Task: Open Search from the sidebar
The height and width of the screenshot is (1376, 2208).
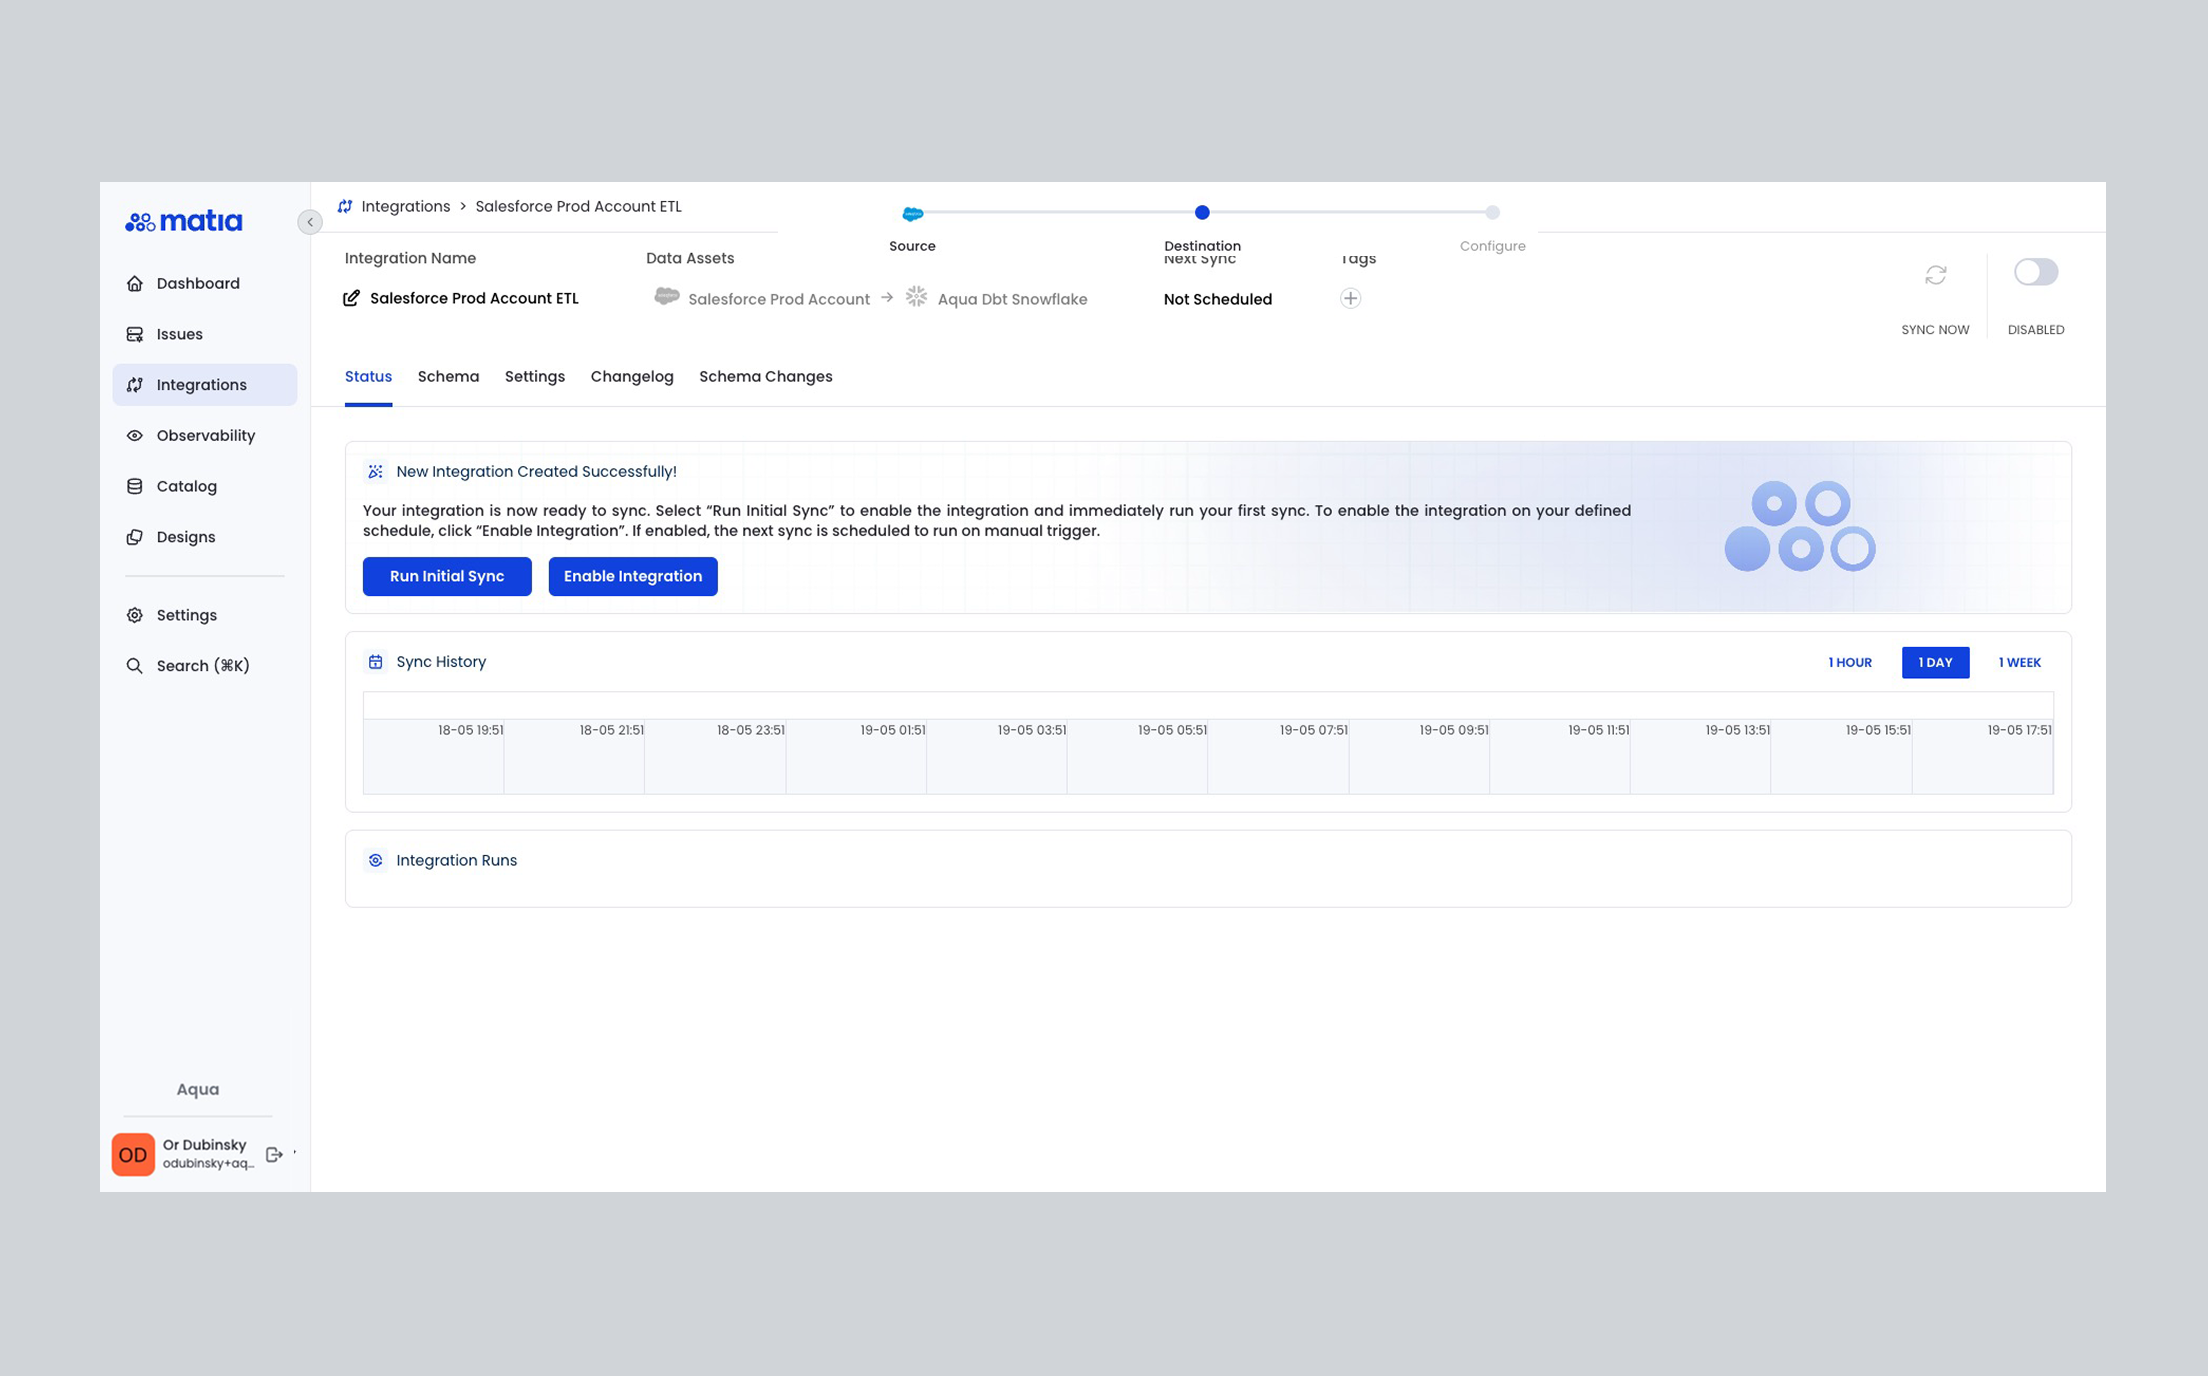Action: 202,666
